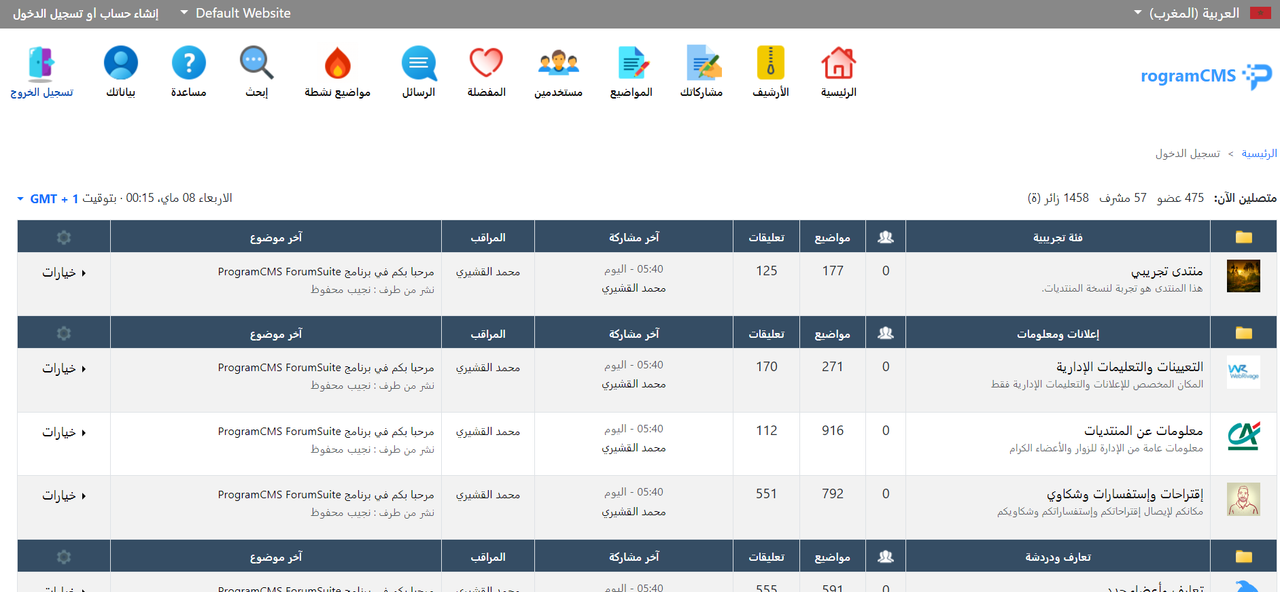Click gear icon in فئة تجريبية header

coord(64,238)
